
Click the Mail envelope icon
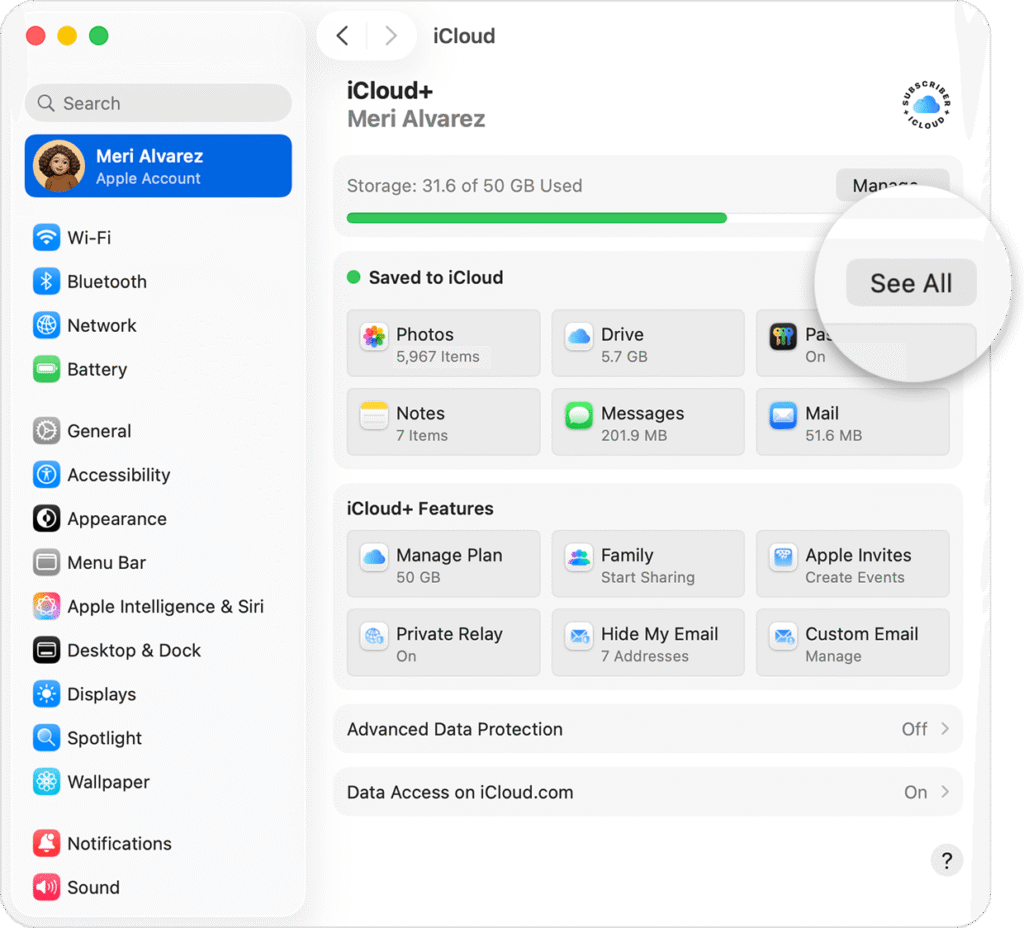782,415
